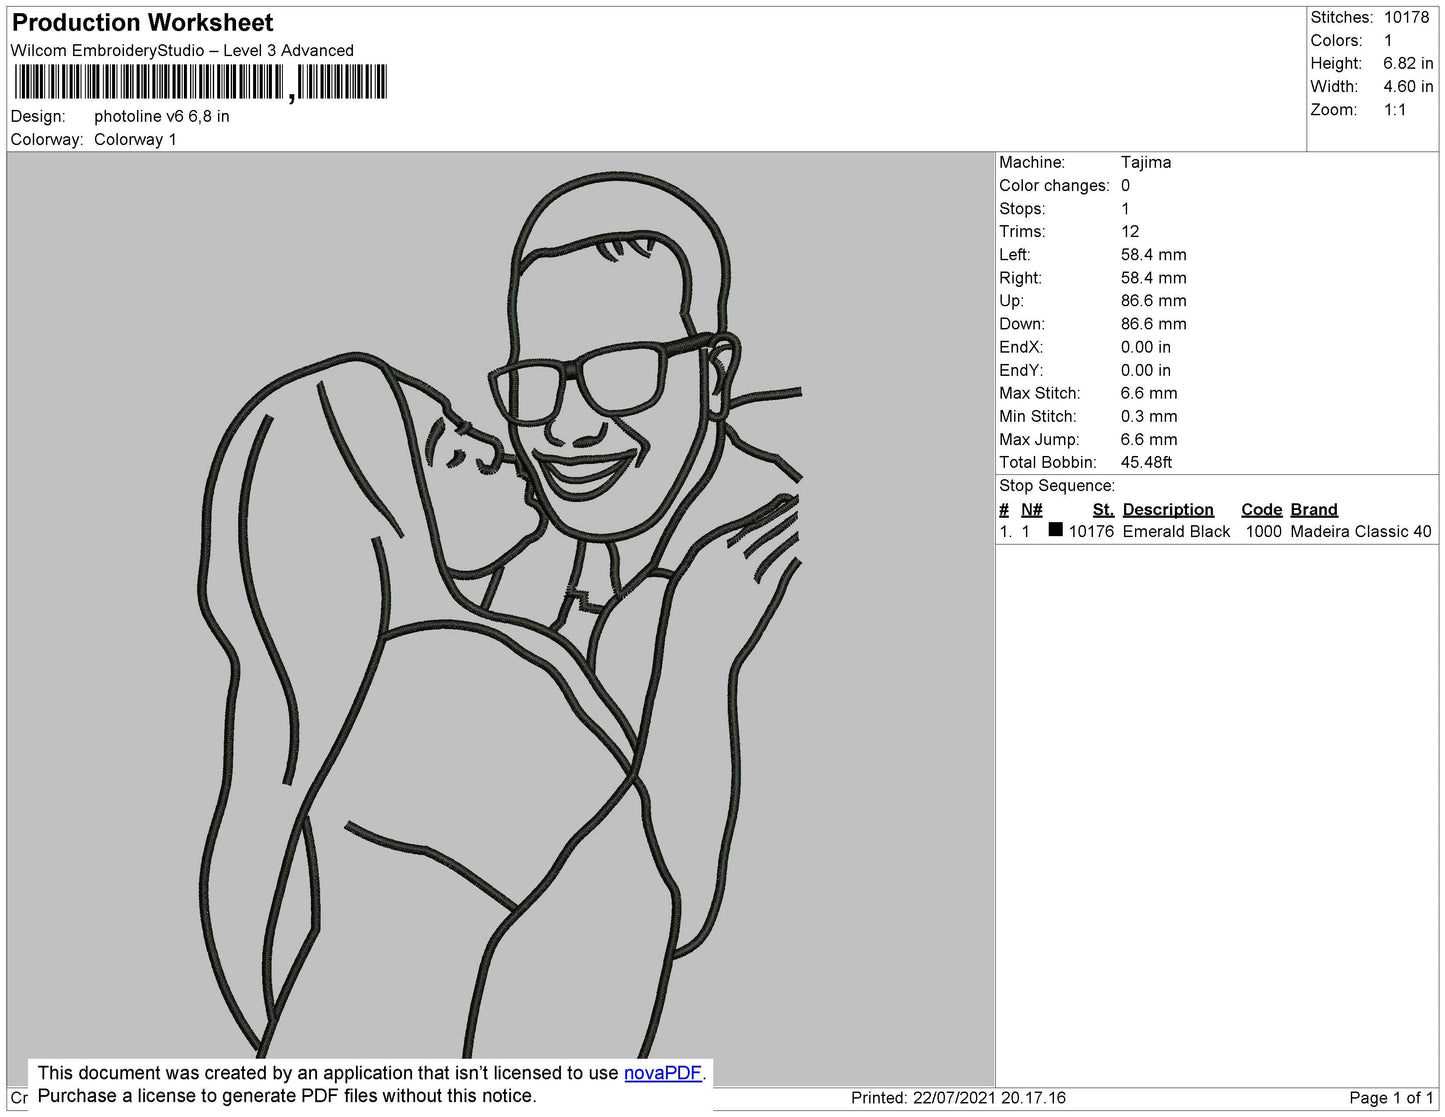Click the 'Colorway 1' value
The image size is (1445, 1117).
(135, 140)
